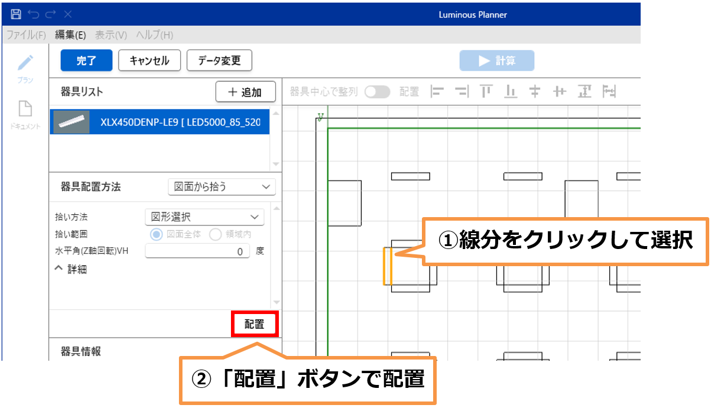This screenshot has width=712, height=408.
Task: Click the align bottom edges icon
Action: (511, 91)
